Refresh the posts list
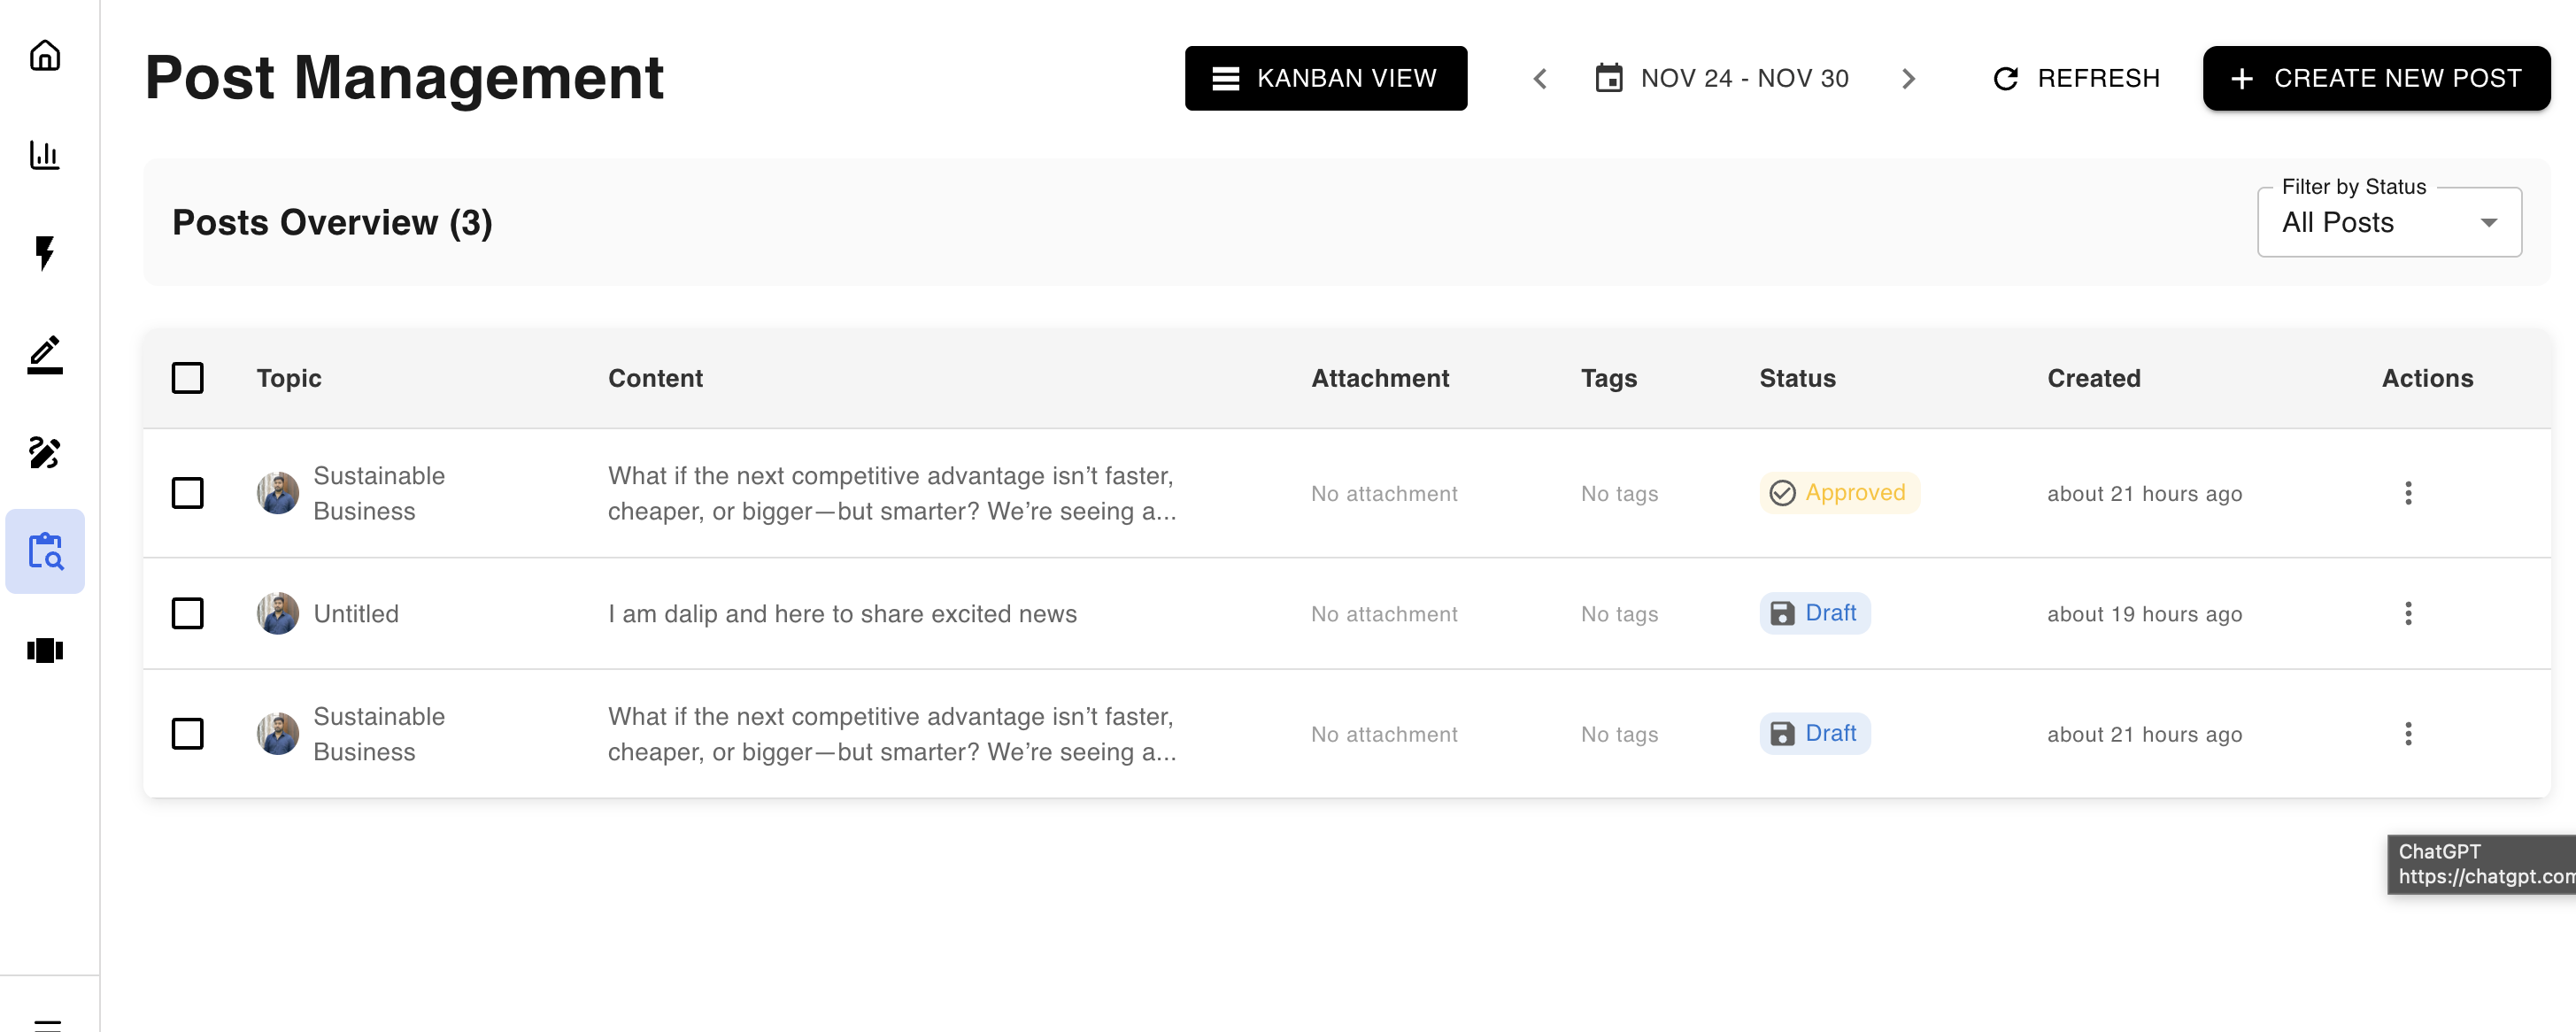Image resolution: width=2576 pixels, height=1032 pixels. (x=2077, y=78)
